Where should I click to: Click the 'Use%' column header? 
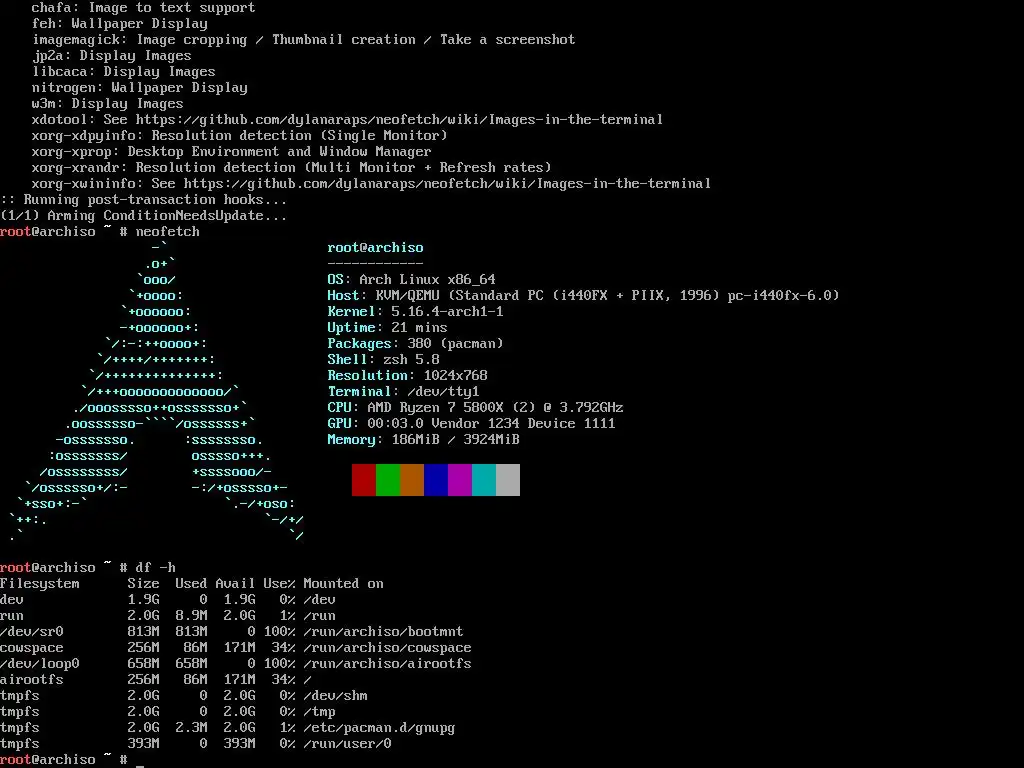click(x=280, y=583)
